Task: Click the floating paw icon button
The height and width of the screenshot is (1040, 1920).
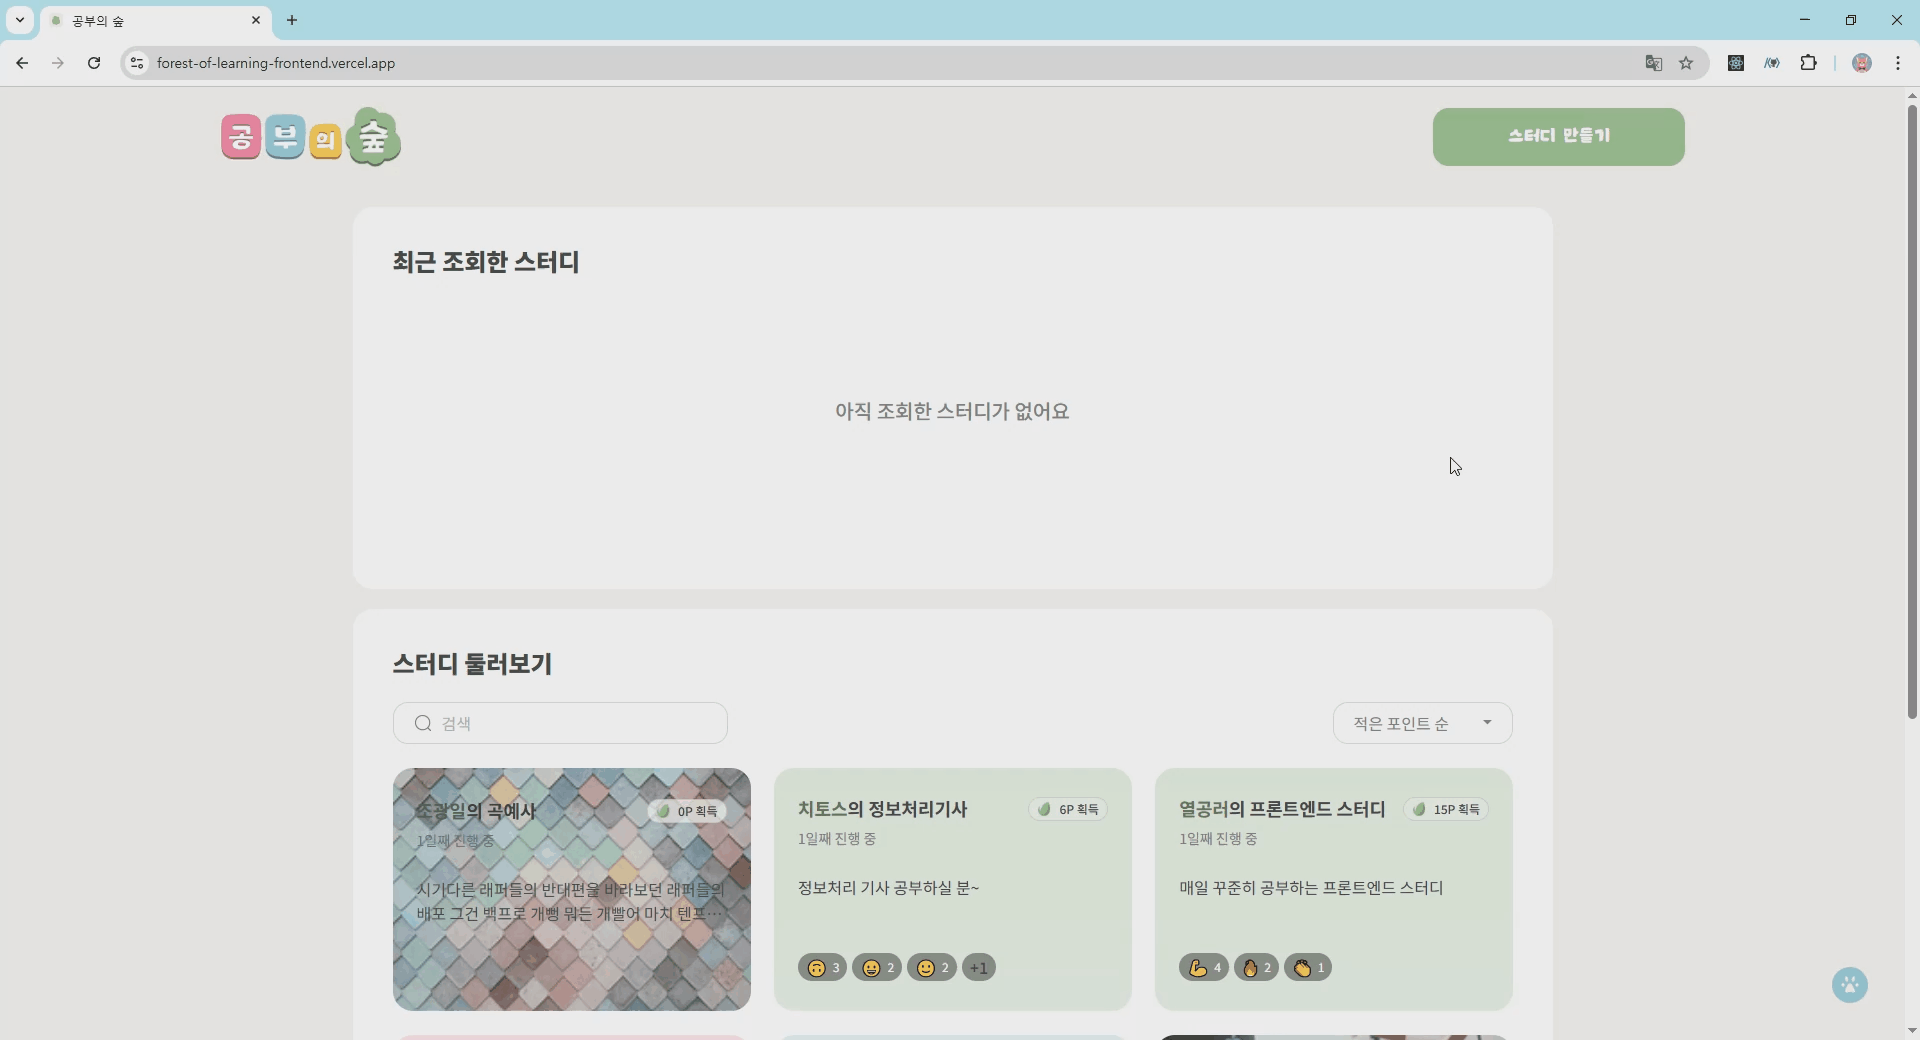Action: coord(1850,985)
